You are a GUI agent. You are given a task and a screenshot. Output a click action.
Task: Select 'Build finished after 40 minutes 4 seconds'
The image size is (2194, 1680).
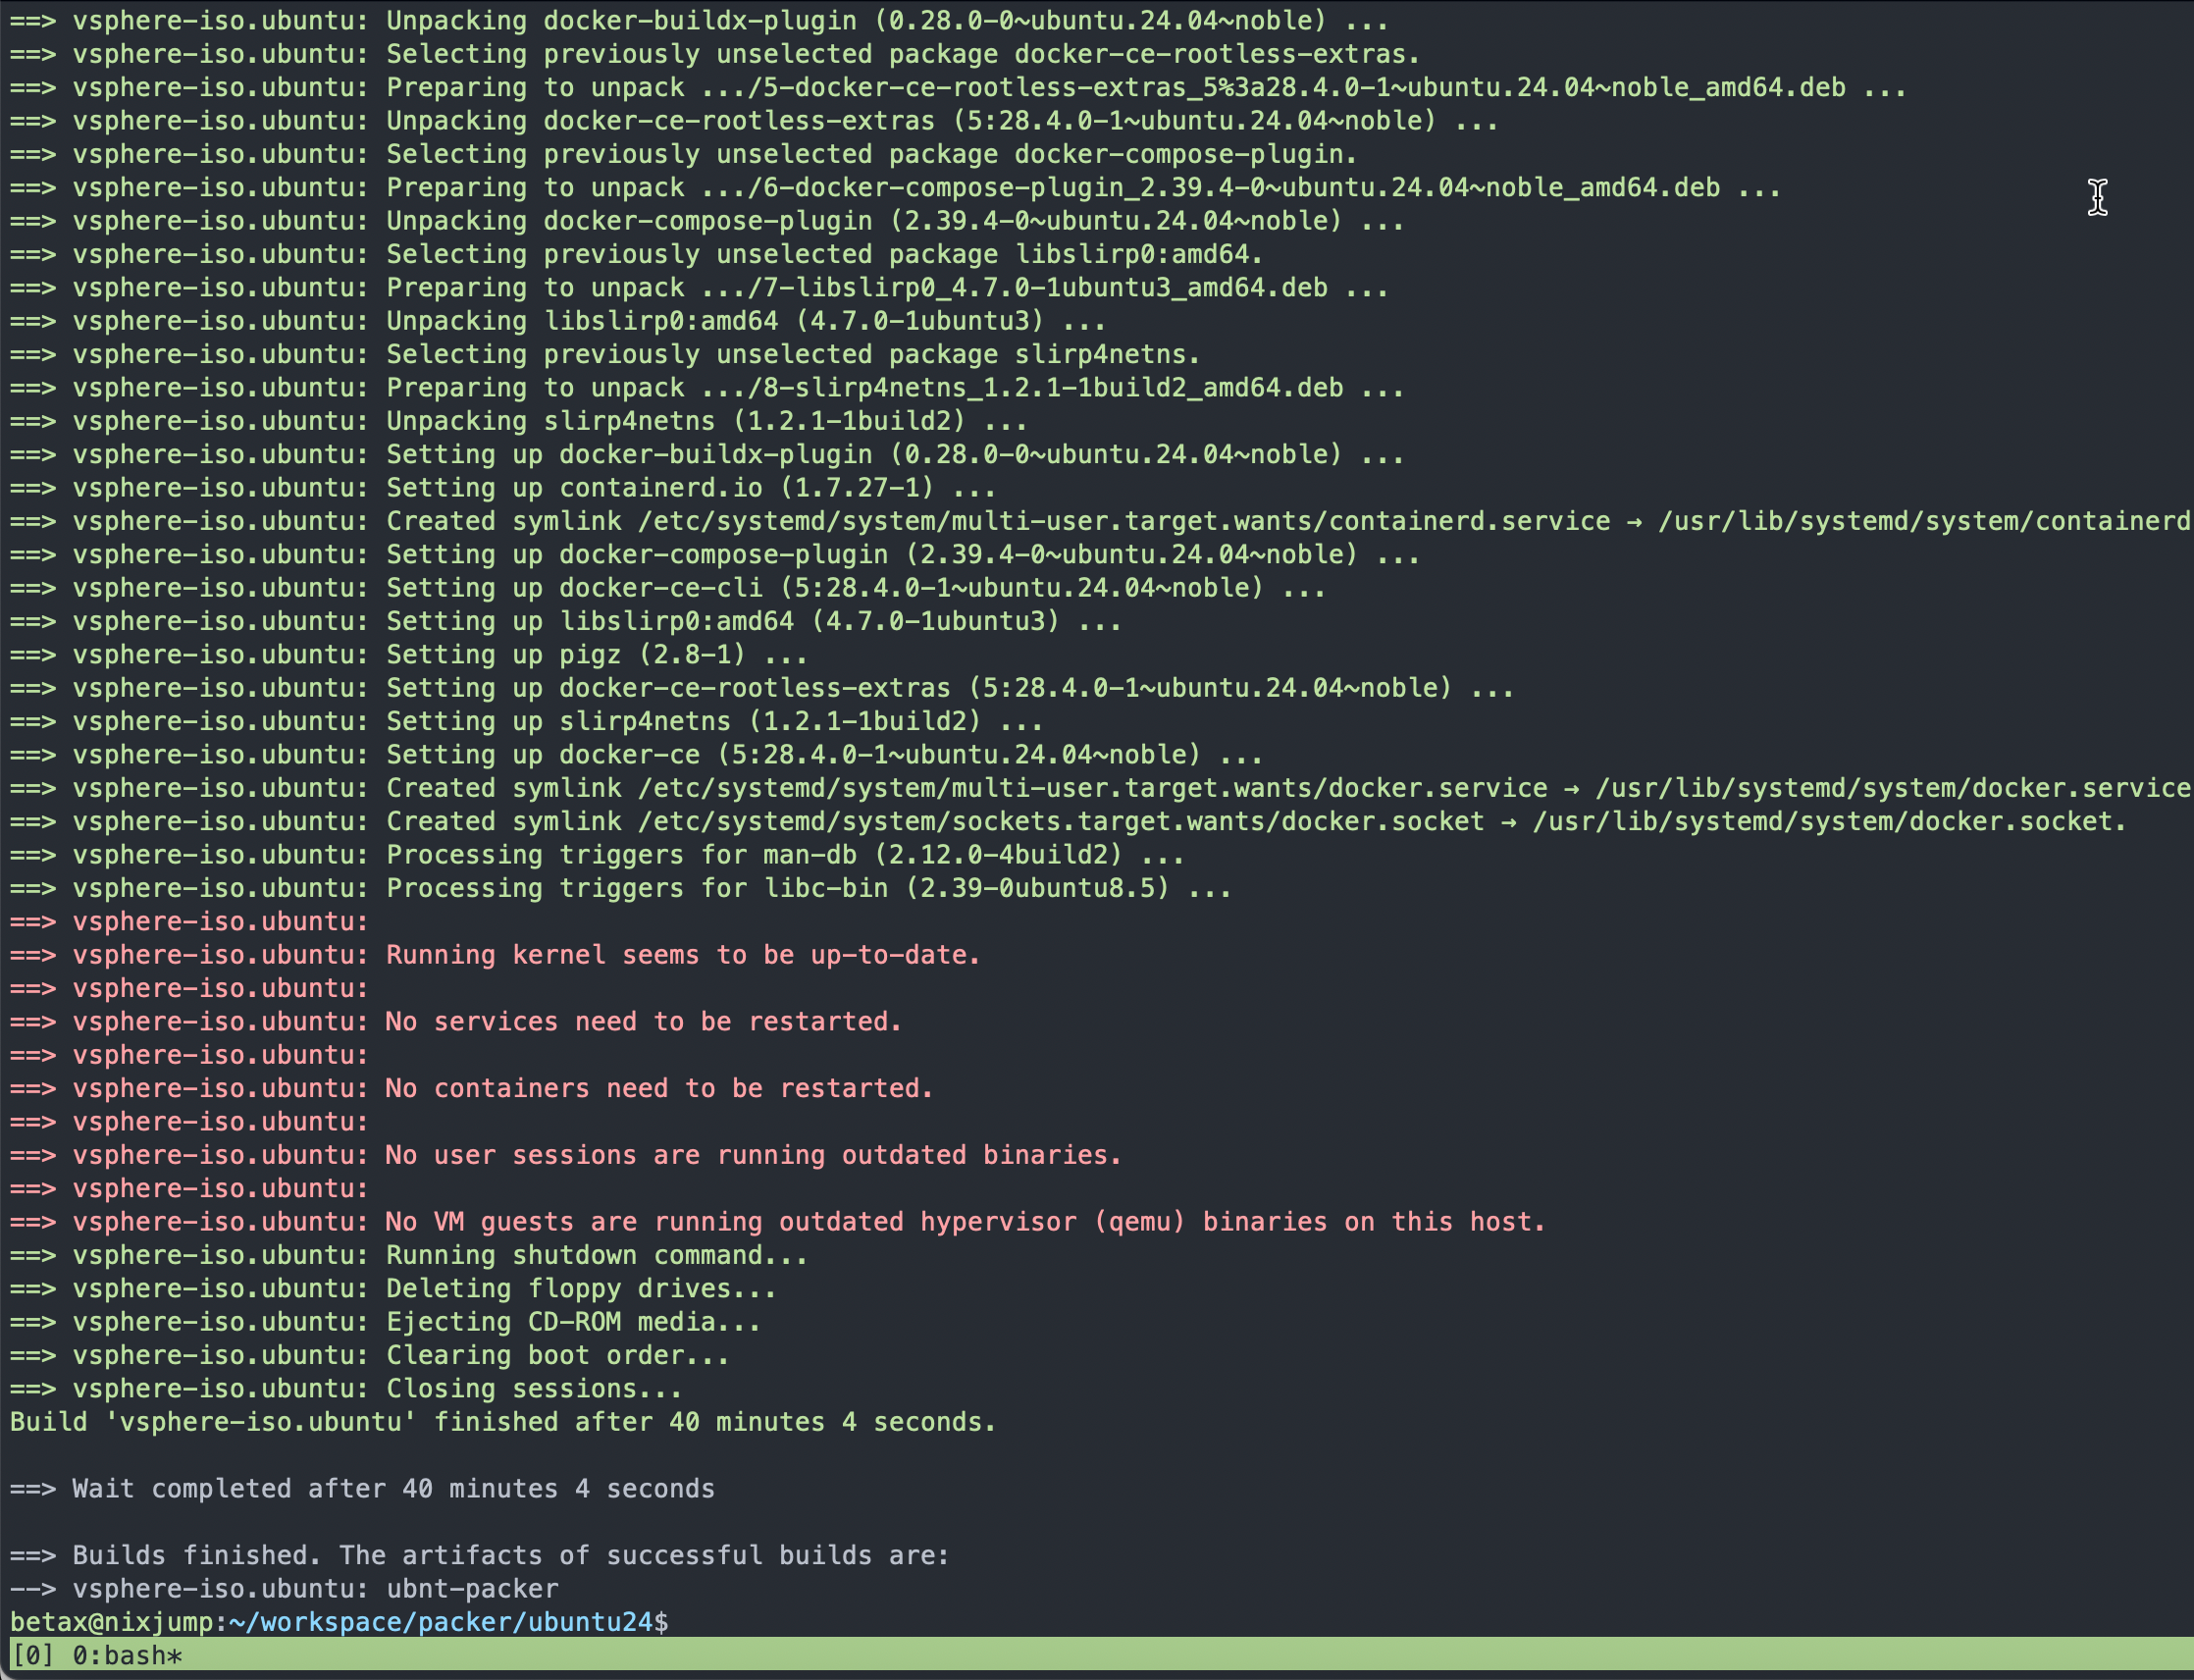(x=500, y=1421)
